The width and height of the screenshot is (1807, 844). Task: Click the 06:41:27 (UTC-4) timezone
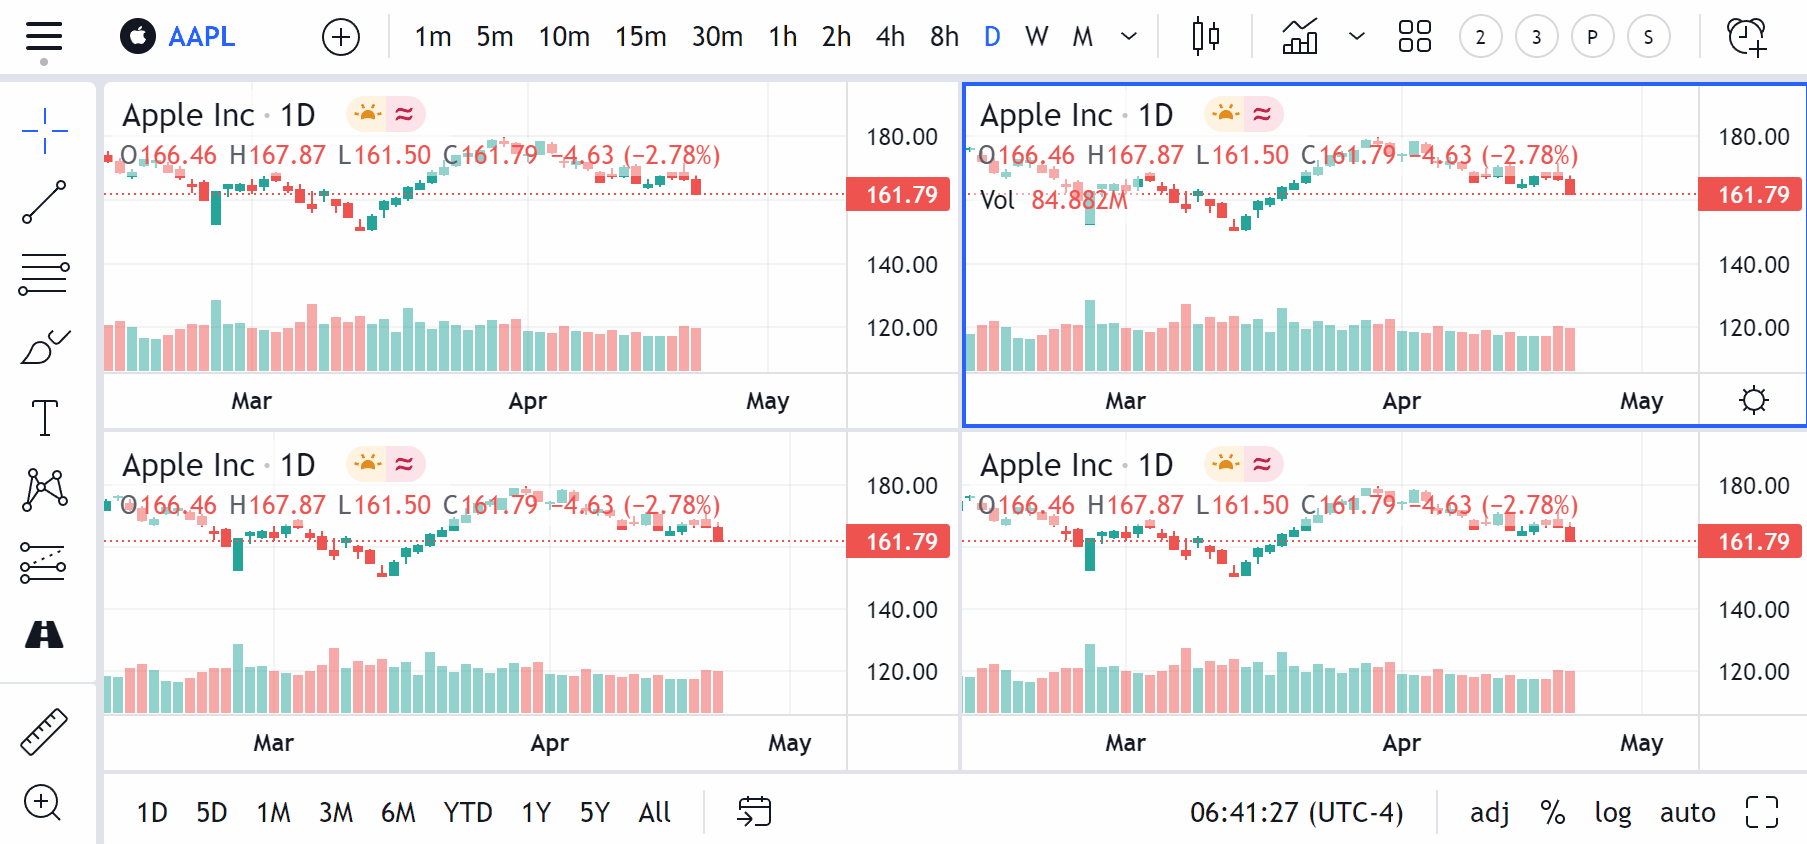click(x=1296, y=812)
